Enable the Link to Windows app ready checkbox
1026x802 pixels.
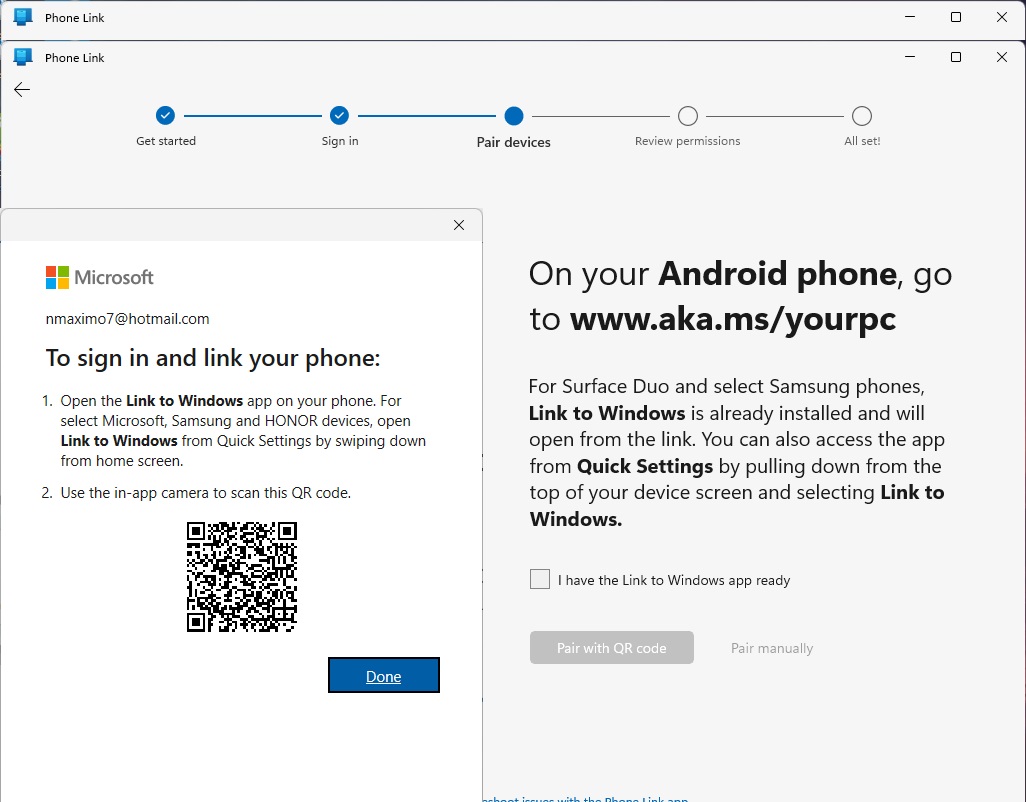[539, 579]
